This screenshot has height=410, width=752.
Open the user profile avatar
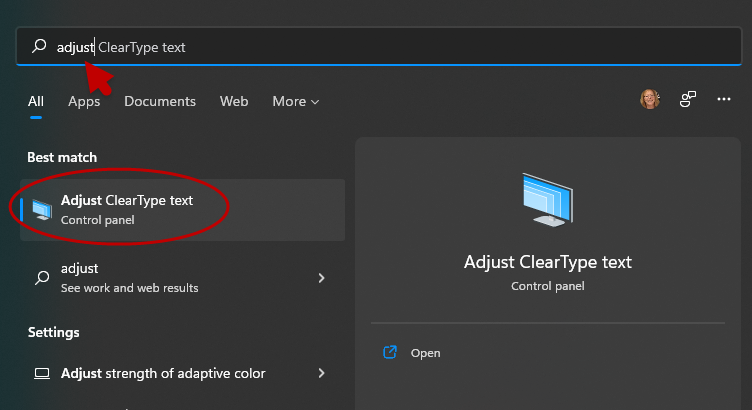(x=650, y=99)
